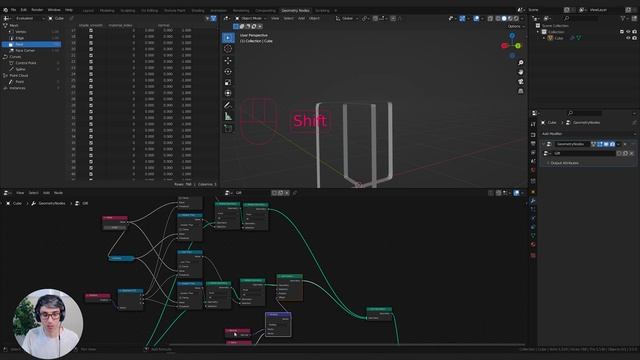Switch to the Geometry Nodes workspace tab
The image size is (640, 360).
click(296, 10)
